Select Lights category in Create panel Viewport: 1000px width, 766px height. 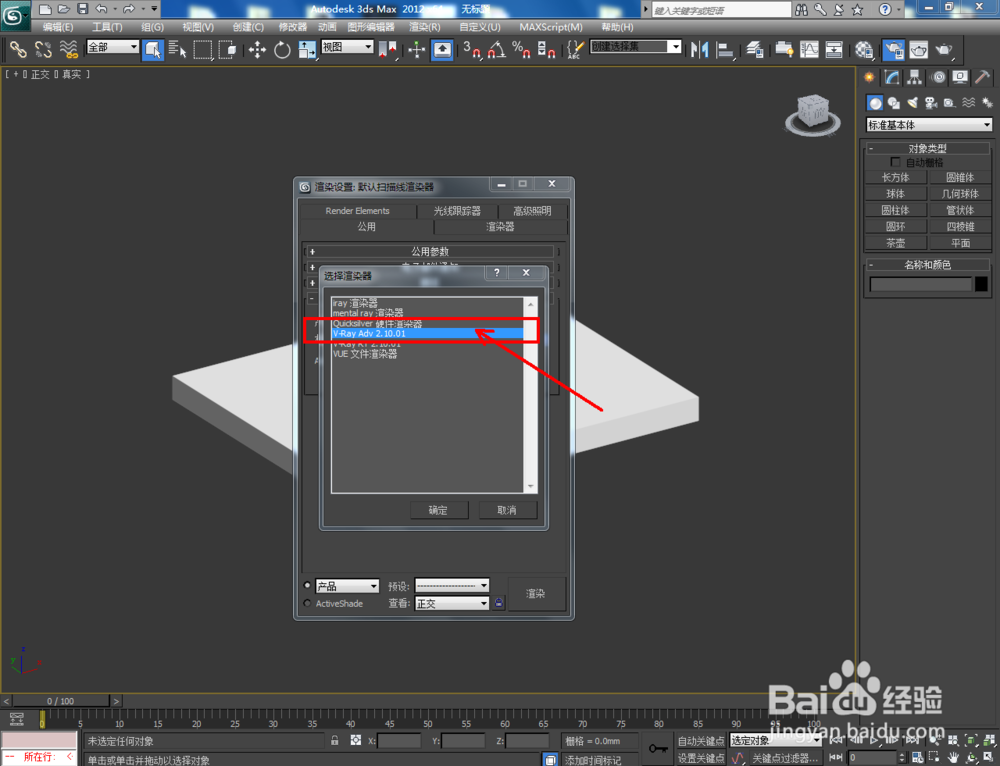(913, 102)
